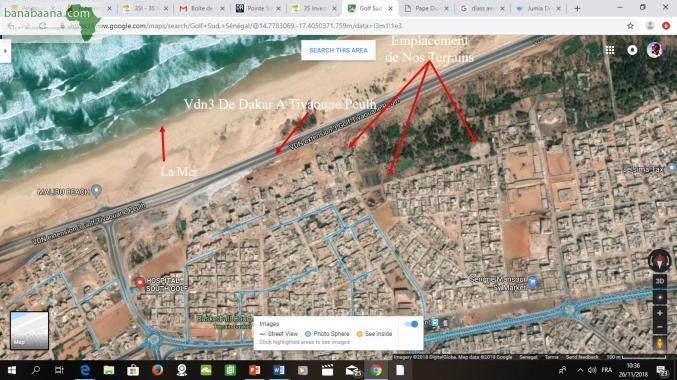Open Word from the Windows taskbar
677x380 pixels.
278,370
